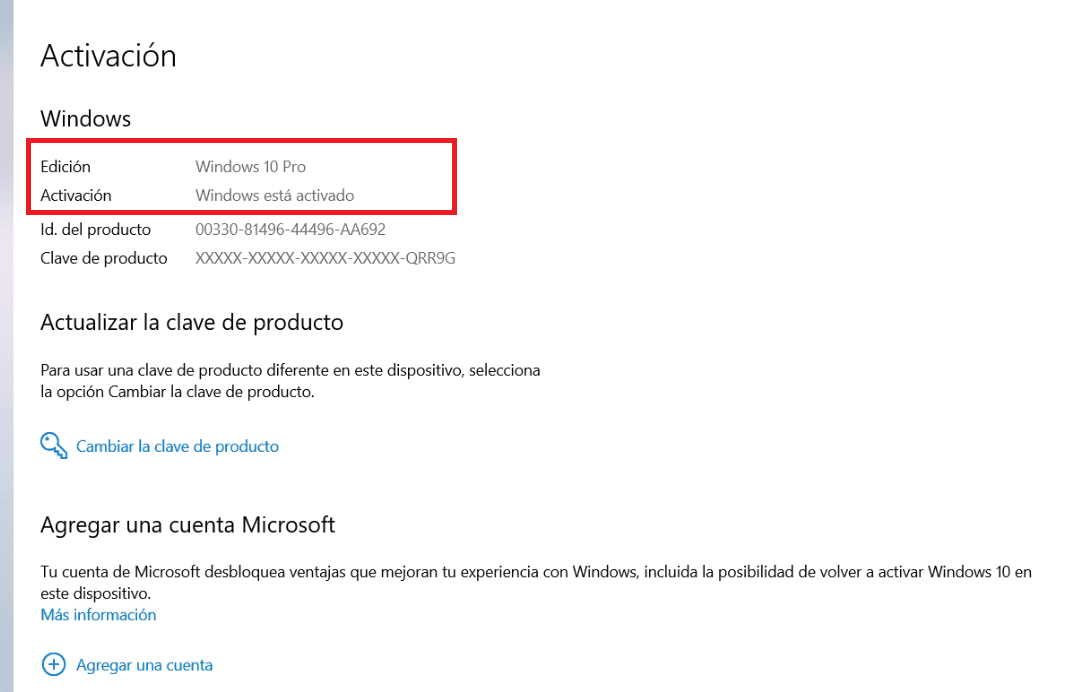Click the Actualizar la clave de producto heading
Screen dimensions: 1069x692
tap(191, 323)
